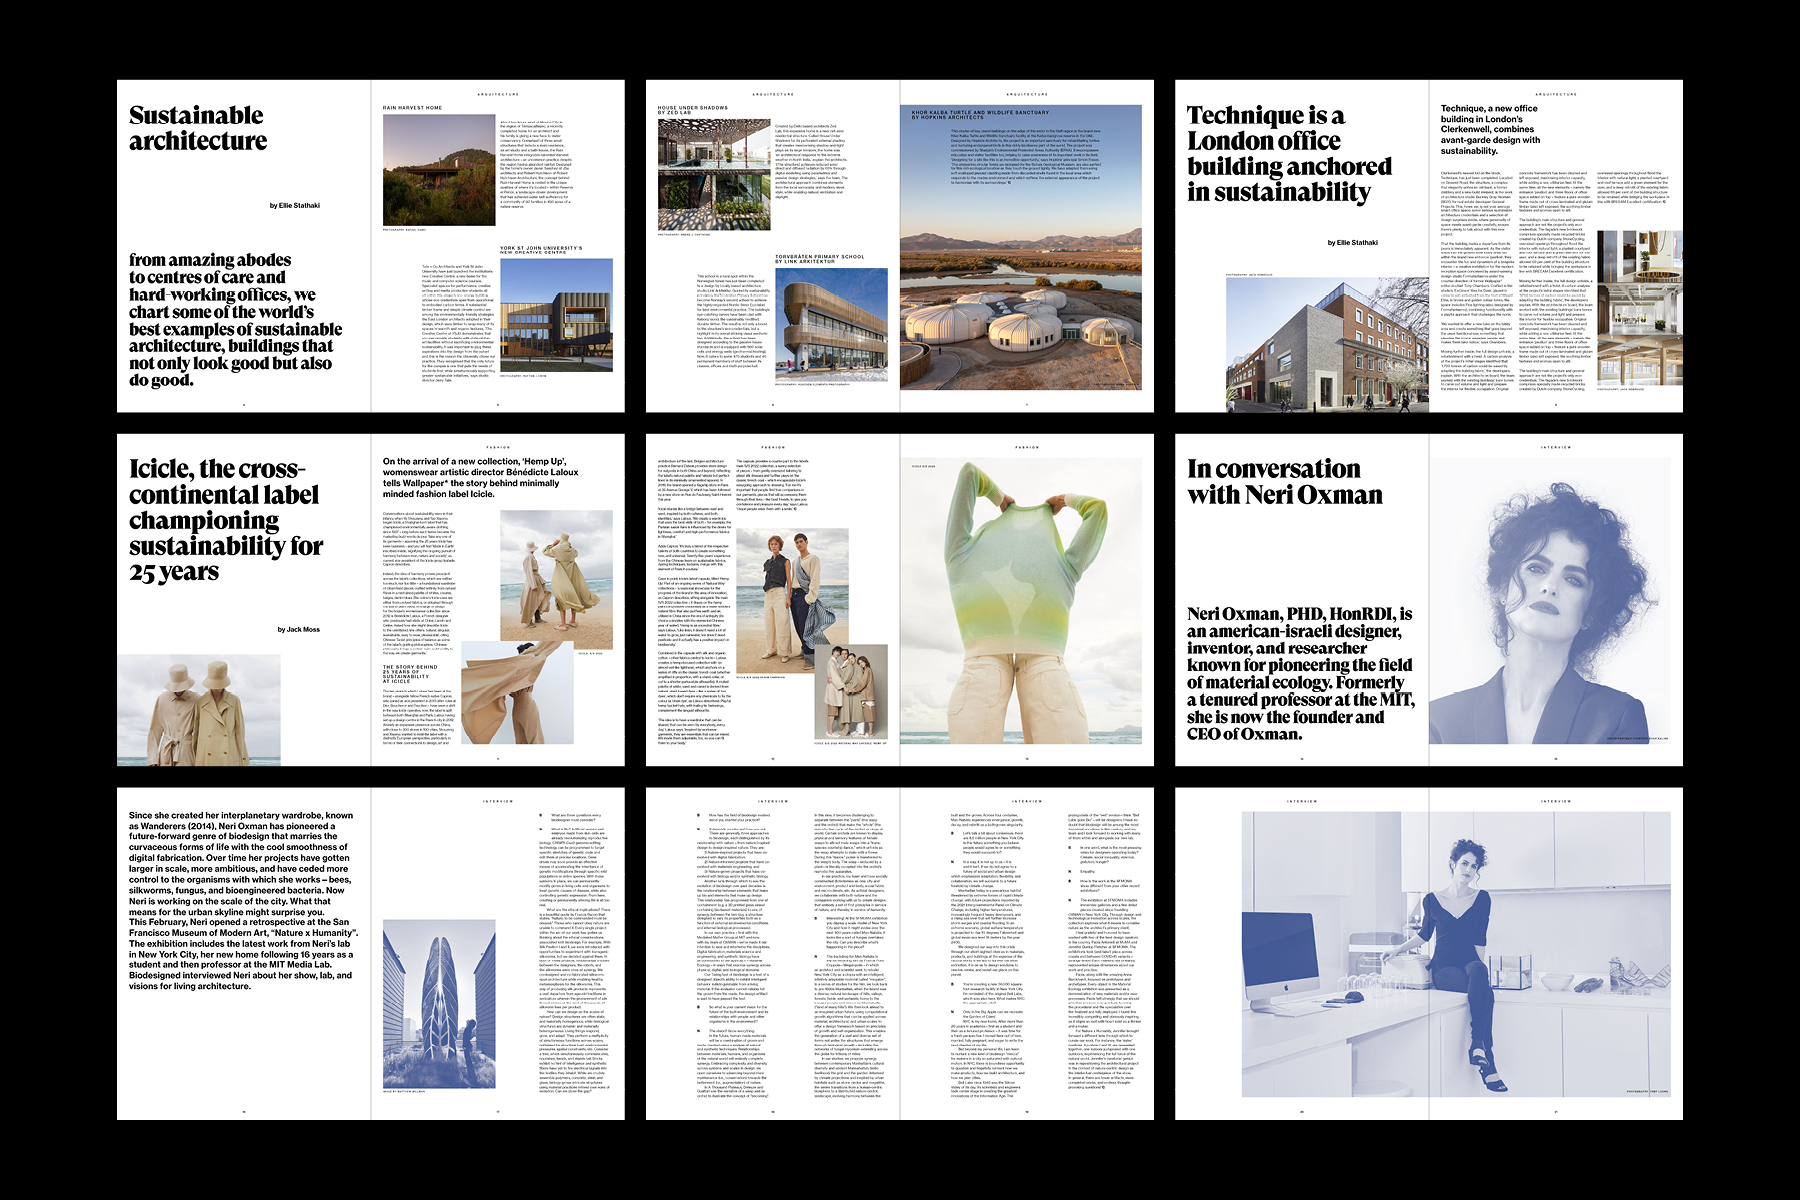
Task: Click 'INTERVIEW' header above Neri Oxman portrait
Action: [x=1556, y=447]
